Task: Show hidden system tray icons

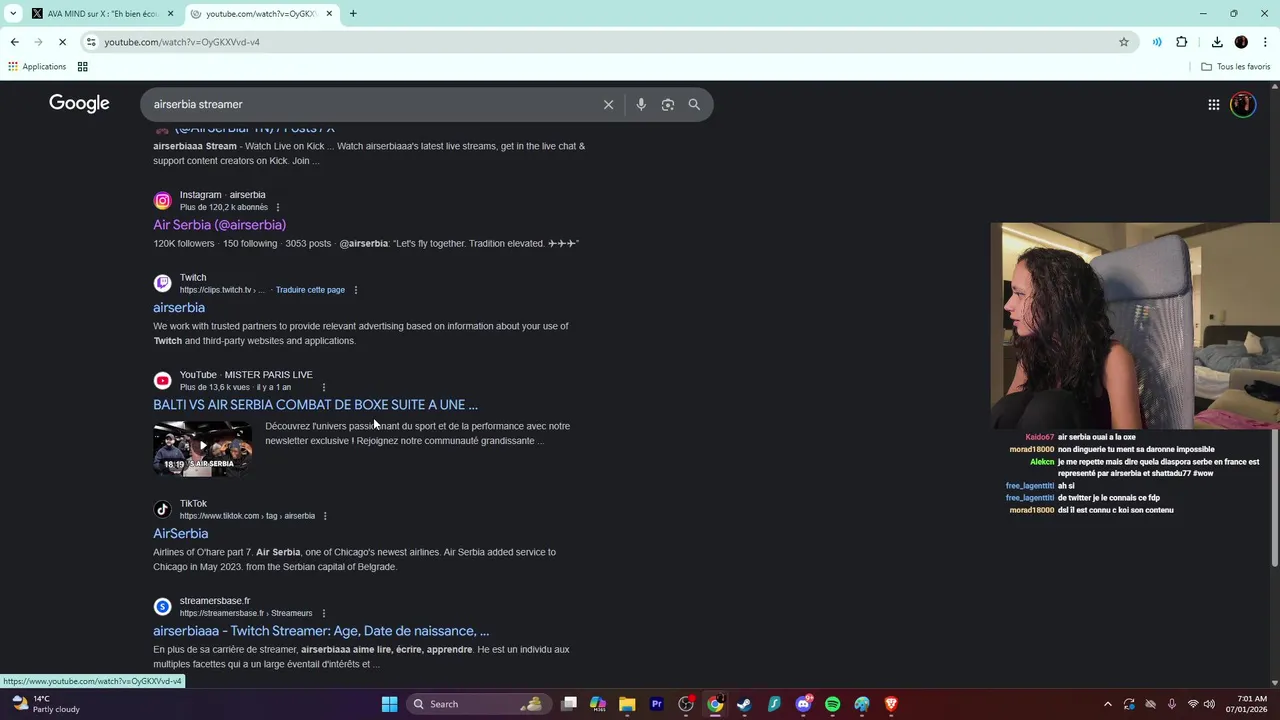Action: [1107, 704]
